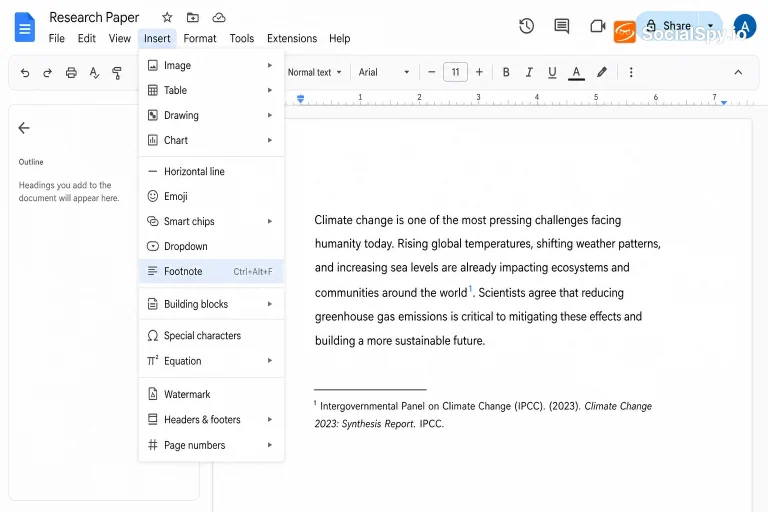Expand the Smart chips submenu
768x512 pixels.
pyautogui.click(x=211, y=221)
